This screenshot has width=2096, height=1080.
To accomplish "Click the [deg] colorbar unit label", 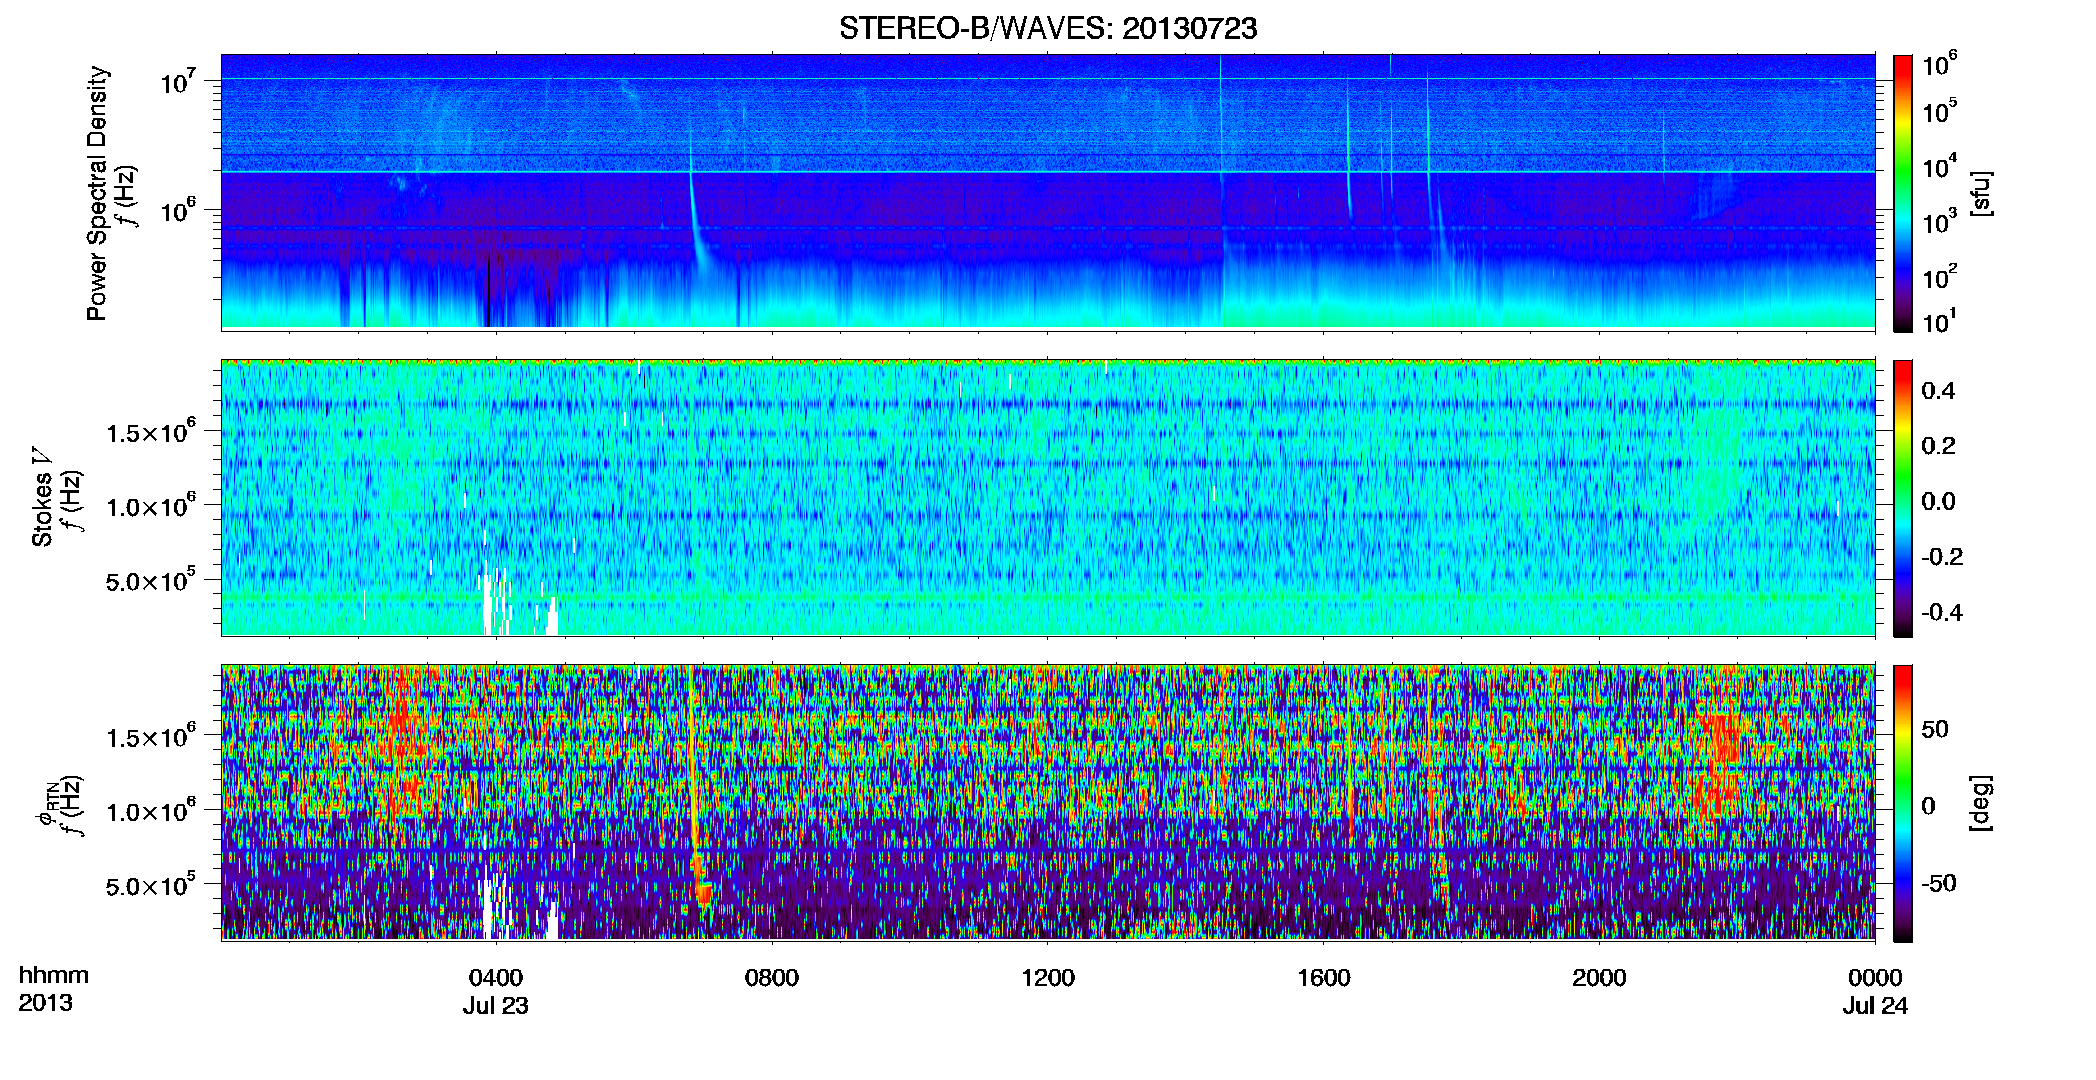I will (x=1980, y=803).
